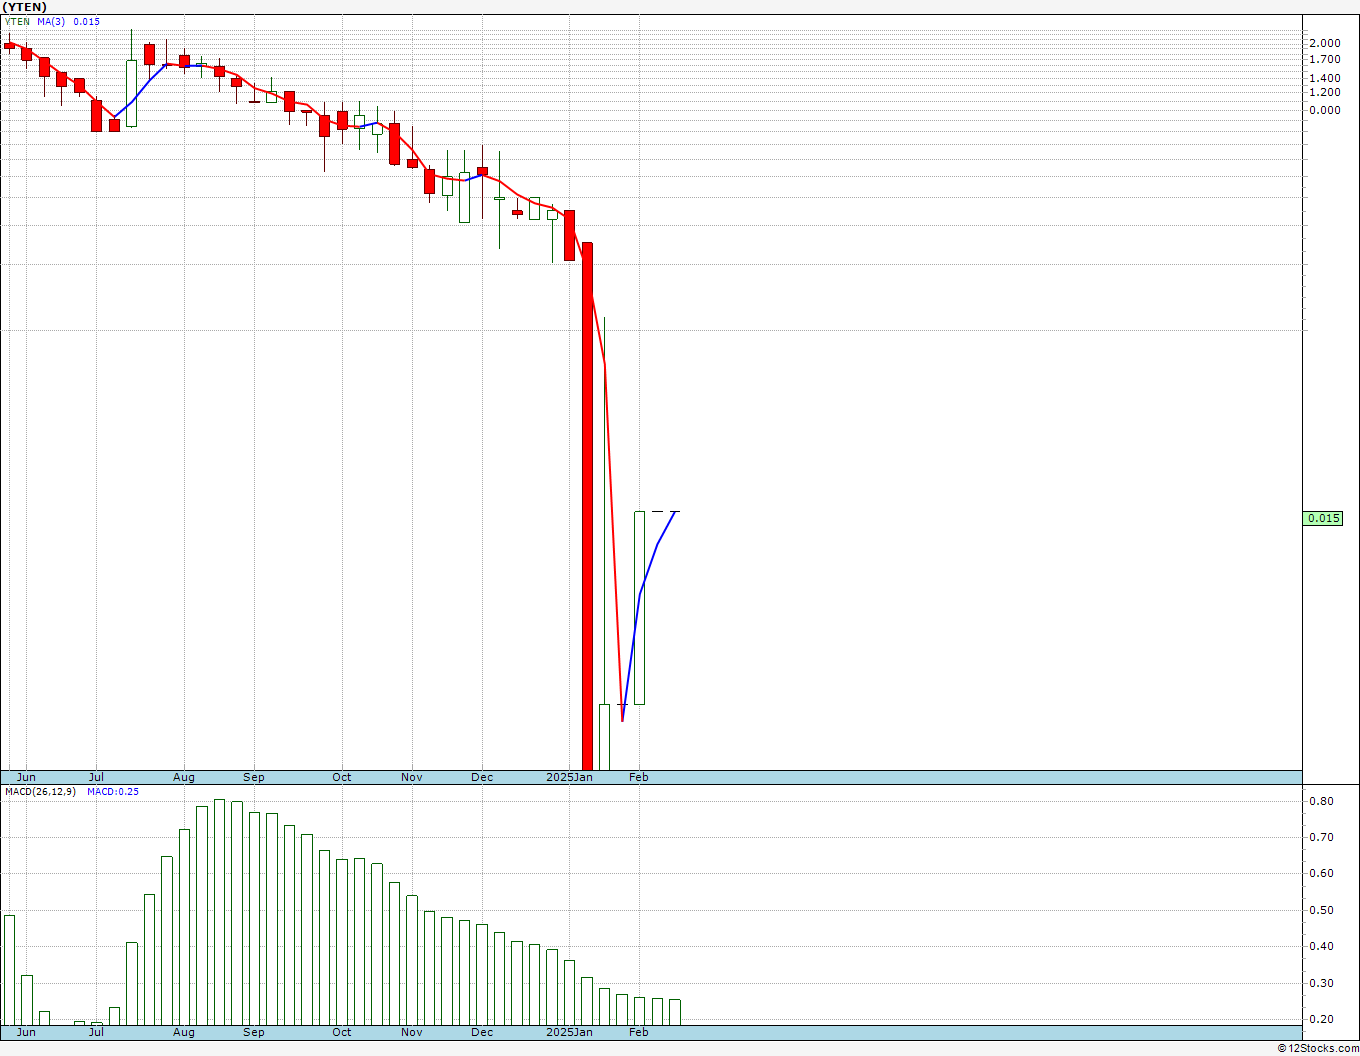Screen dimensions: 1360x1056
Task: Click Oct on the price chart time axis
Action: point(342,777)
